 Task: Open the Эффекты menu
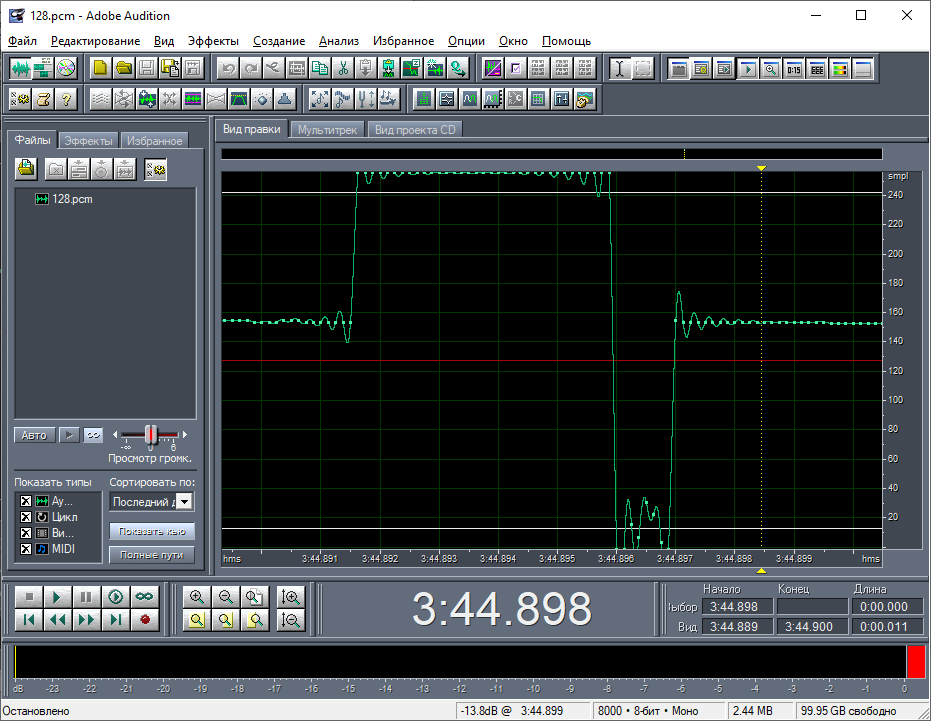214,41
